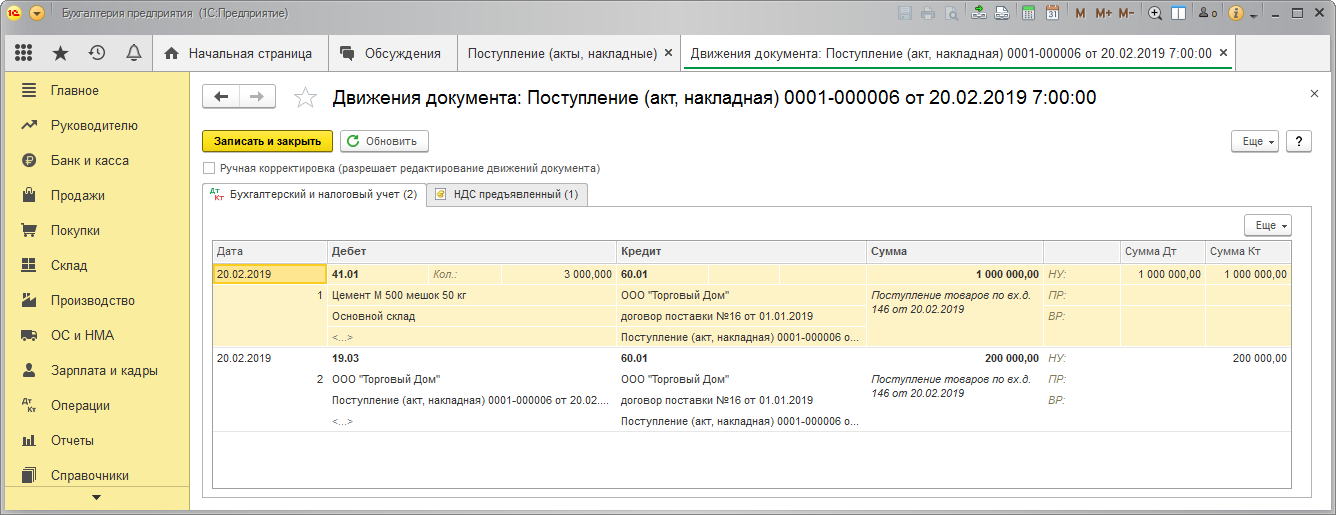Open the sections grid menu icon
This screenshot has width=1336, height=515.
(x=24, y=53)
